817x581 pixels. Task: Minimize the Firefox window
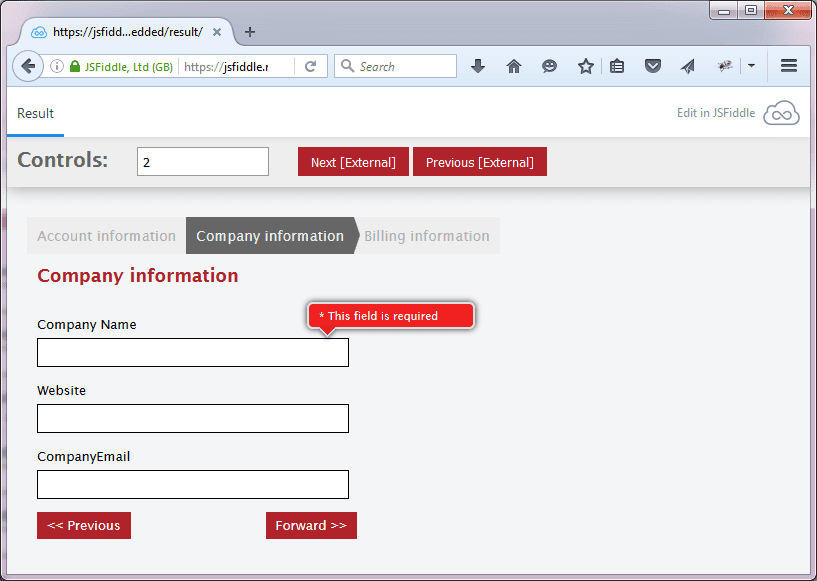pos(724,10)
